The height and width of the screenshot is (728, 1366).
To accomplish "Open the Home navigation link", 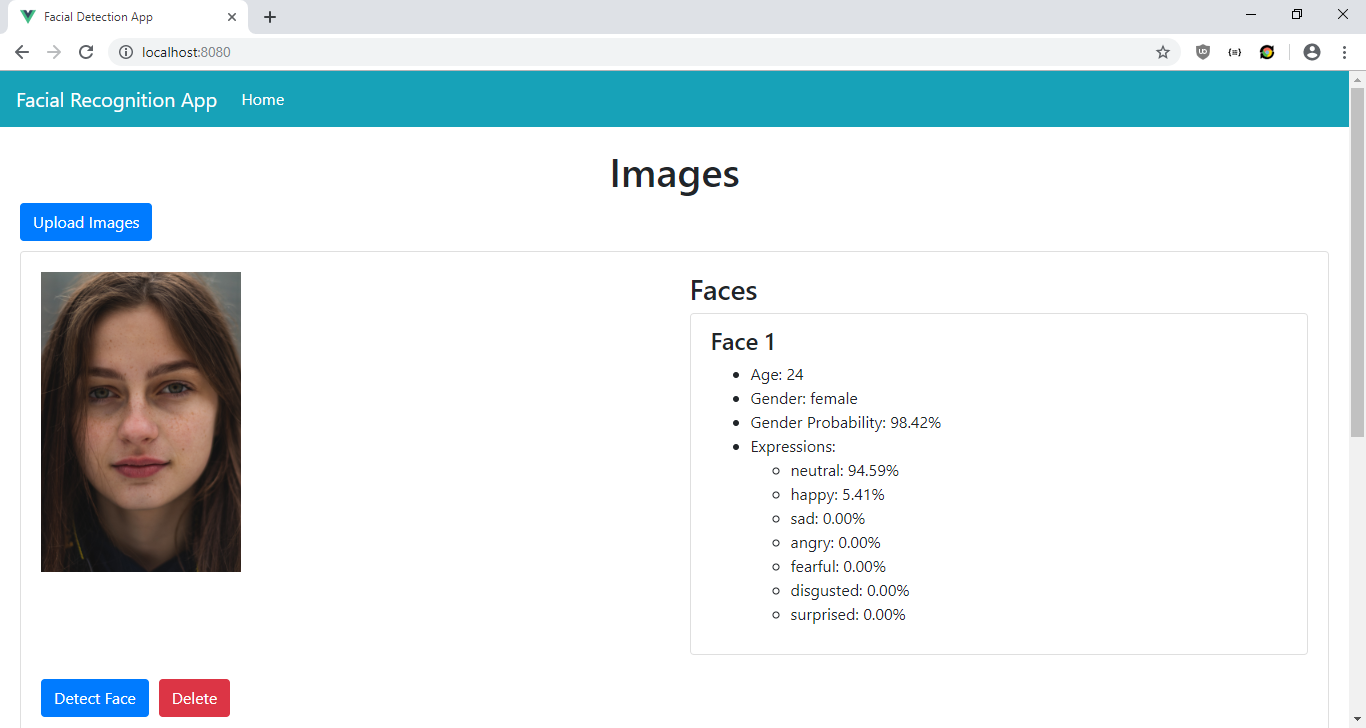I will pos(262,99).
